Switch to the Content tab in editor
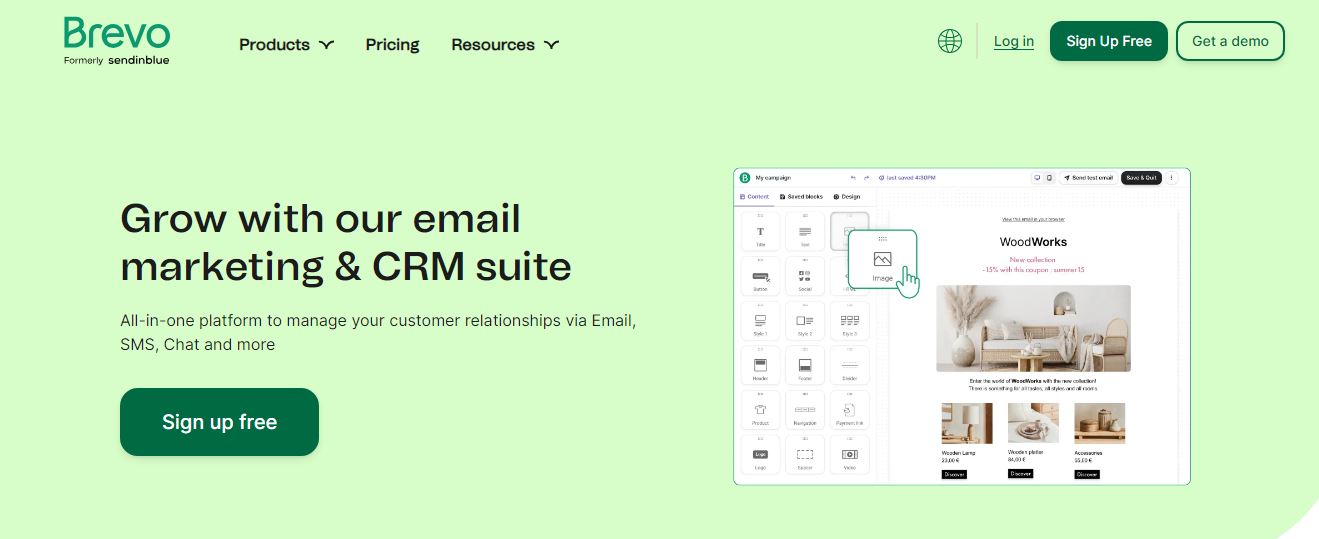Viewport: 1319px width, 539px height. [x=755, y=197]
